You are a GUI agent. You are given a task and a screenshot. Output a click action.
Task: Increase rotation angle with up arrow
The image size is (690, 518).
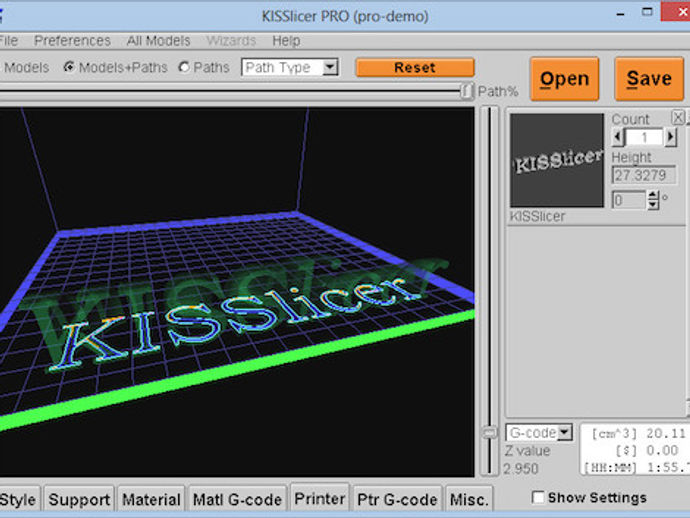[653, 195]
